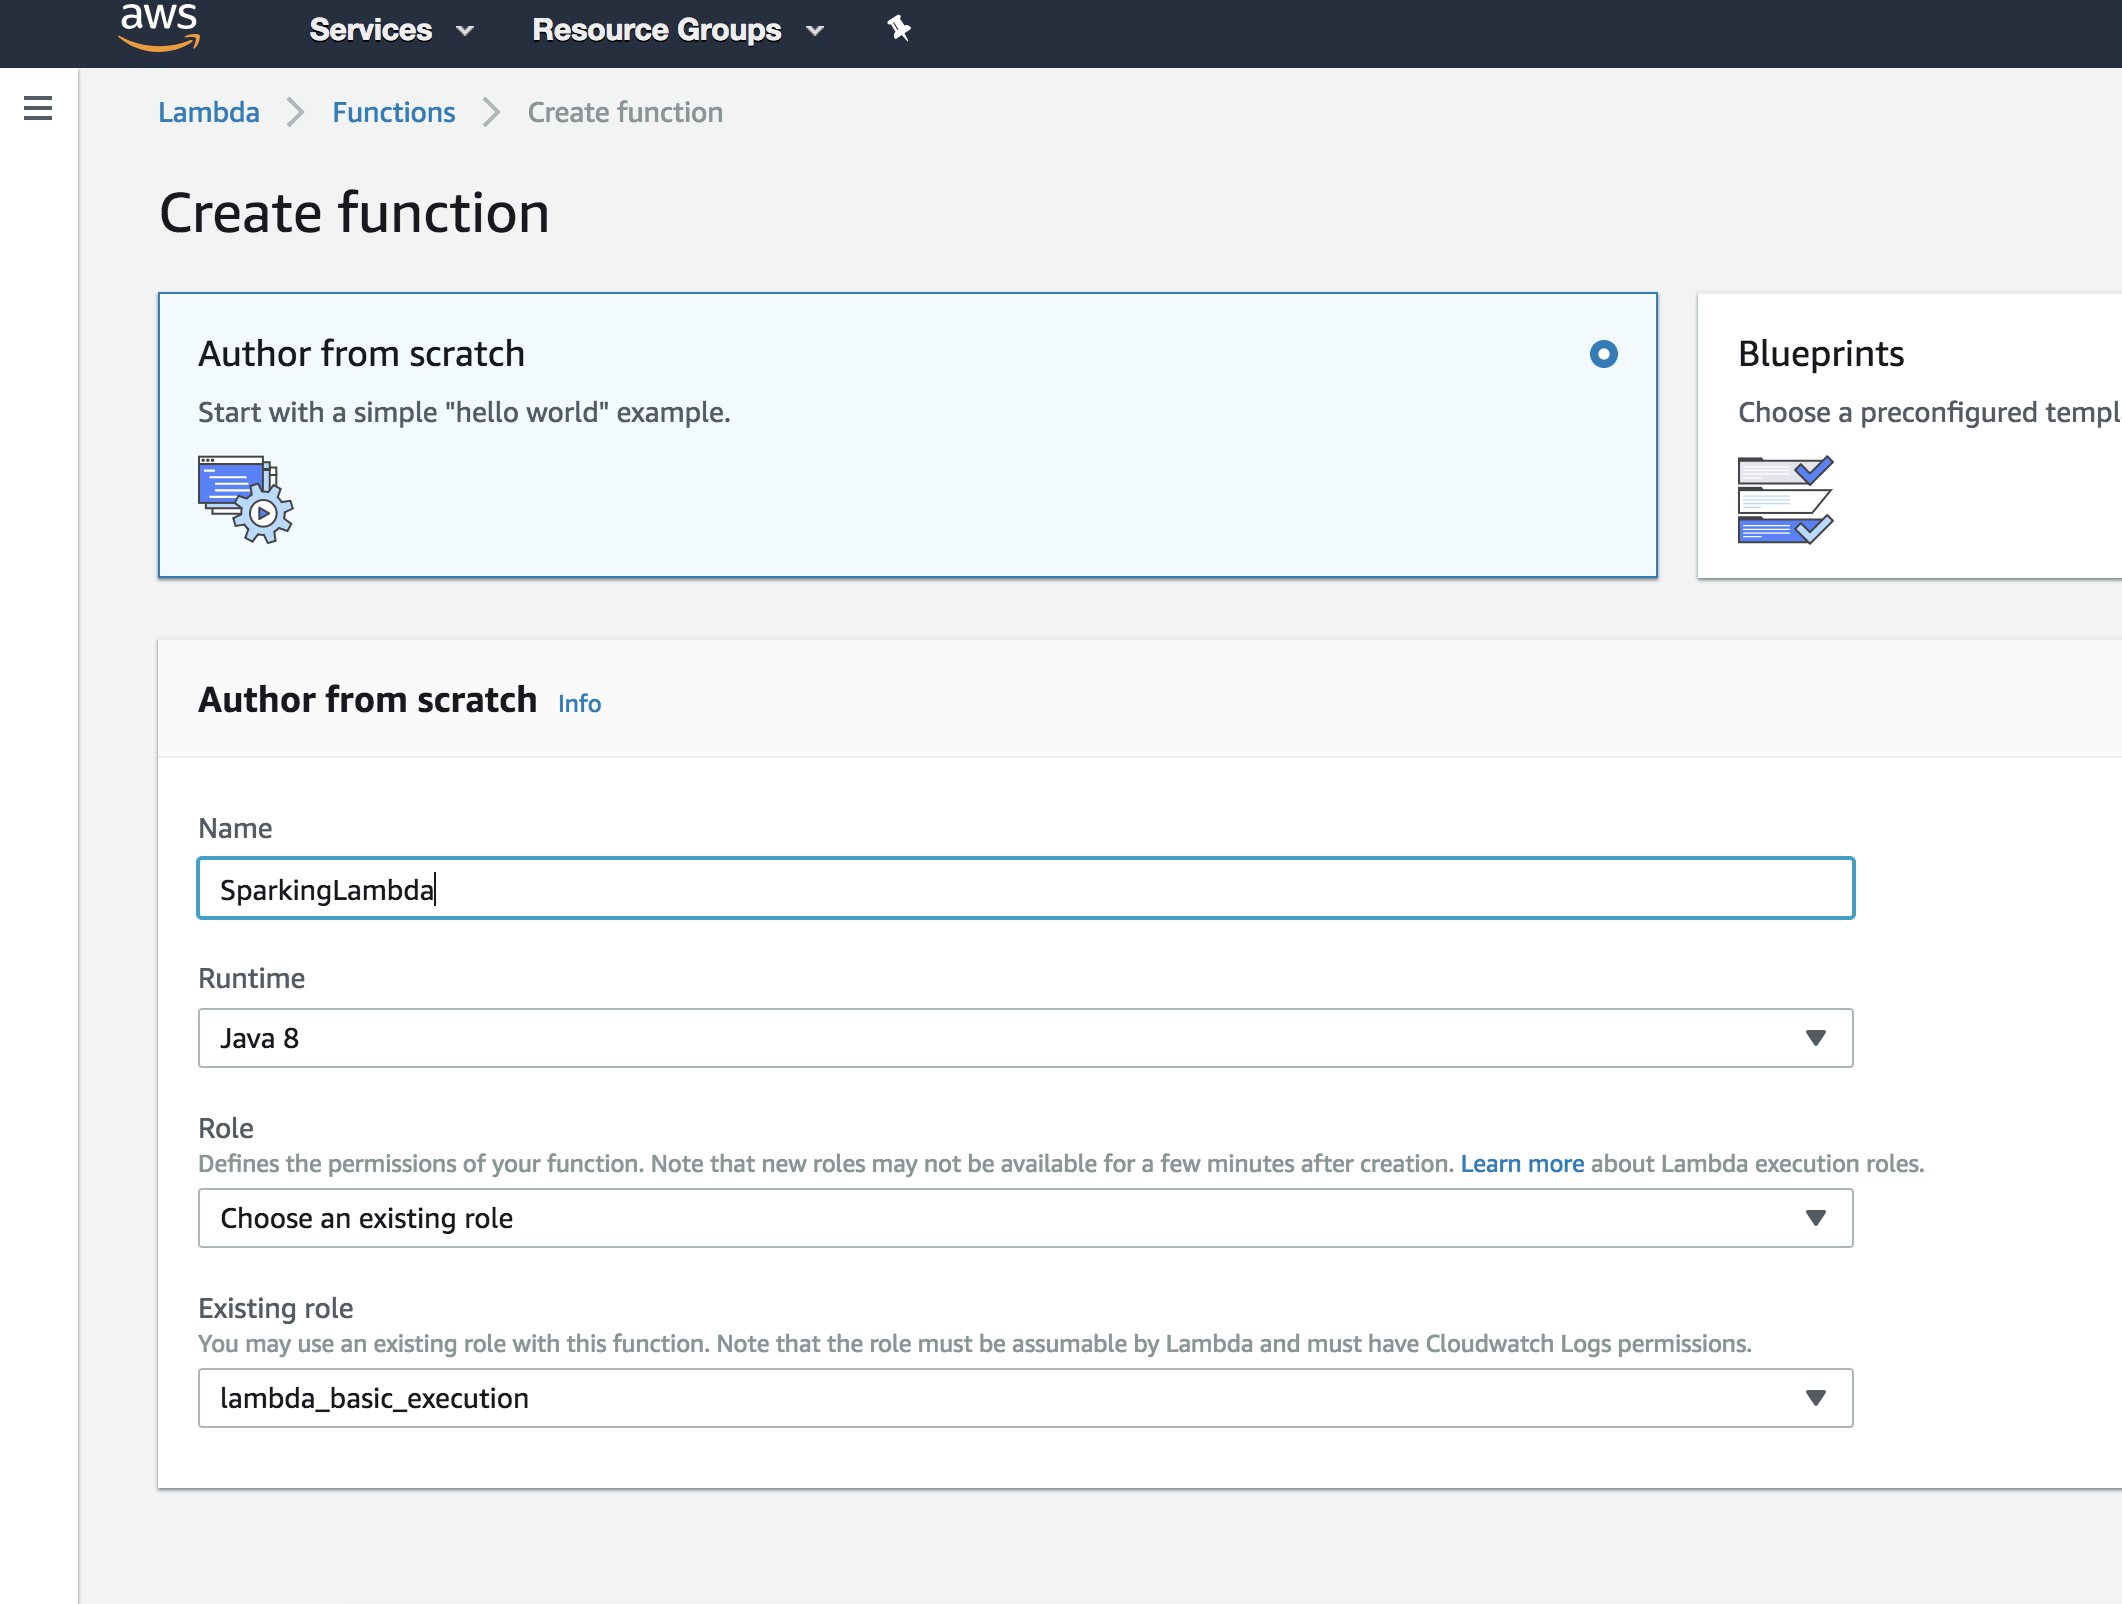Click the breadcrumb arrow after Lambda
This screenshot has width=2122, height=1604.
295,112
